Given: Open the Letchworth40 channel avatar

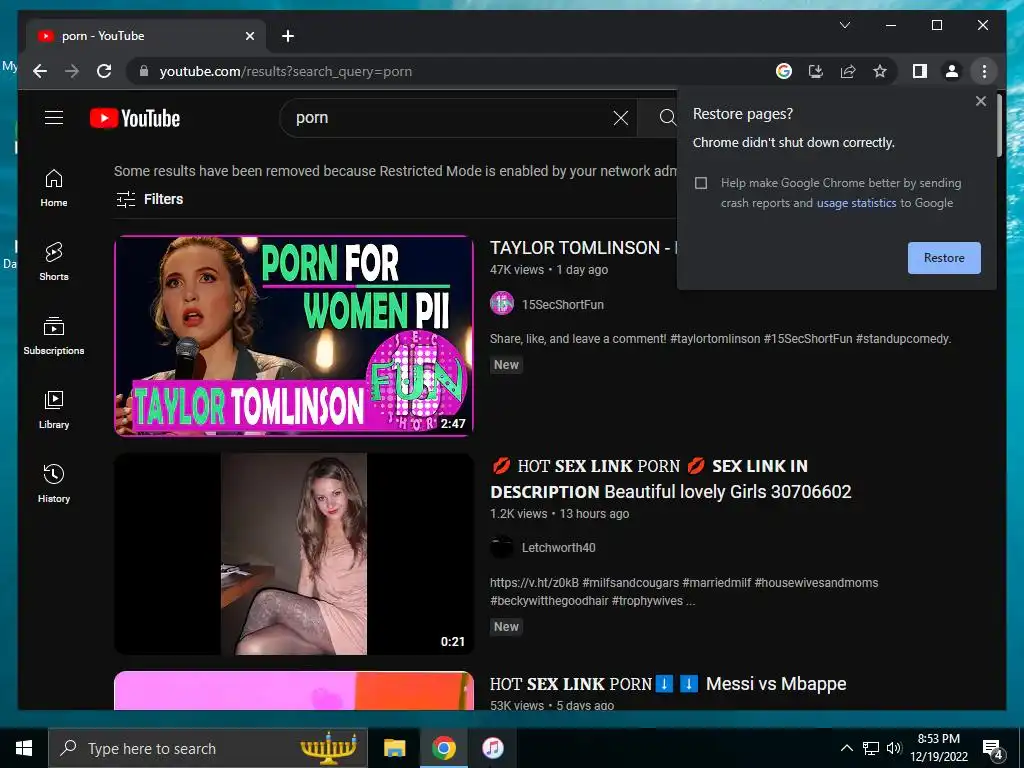Looking at the screenshot, I should (502, 547).
